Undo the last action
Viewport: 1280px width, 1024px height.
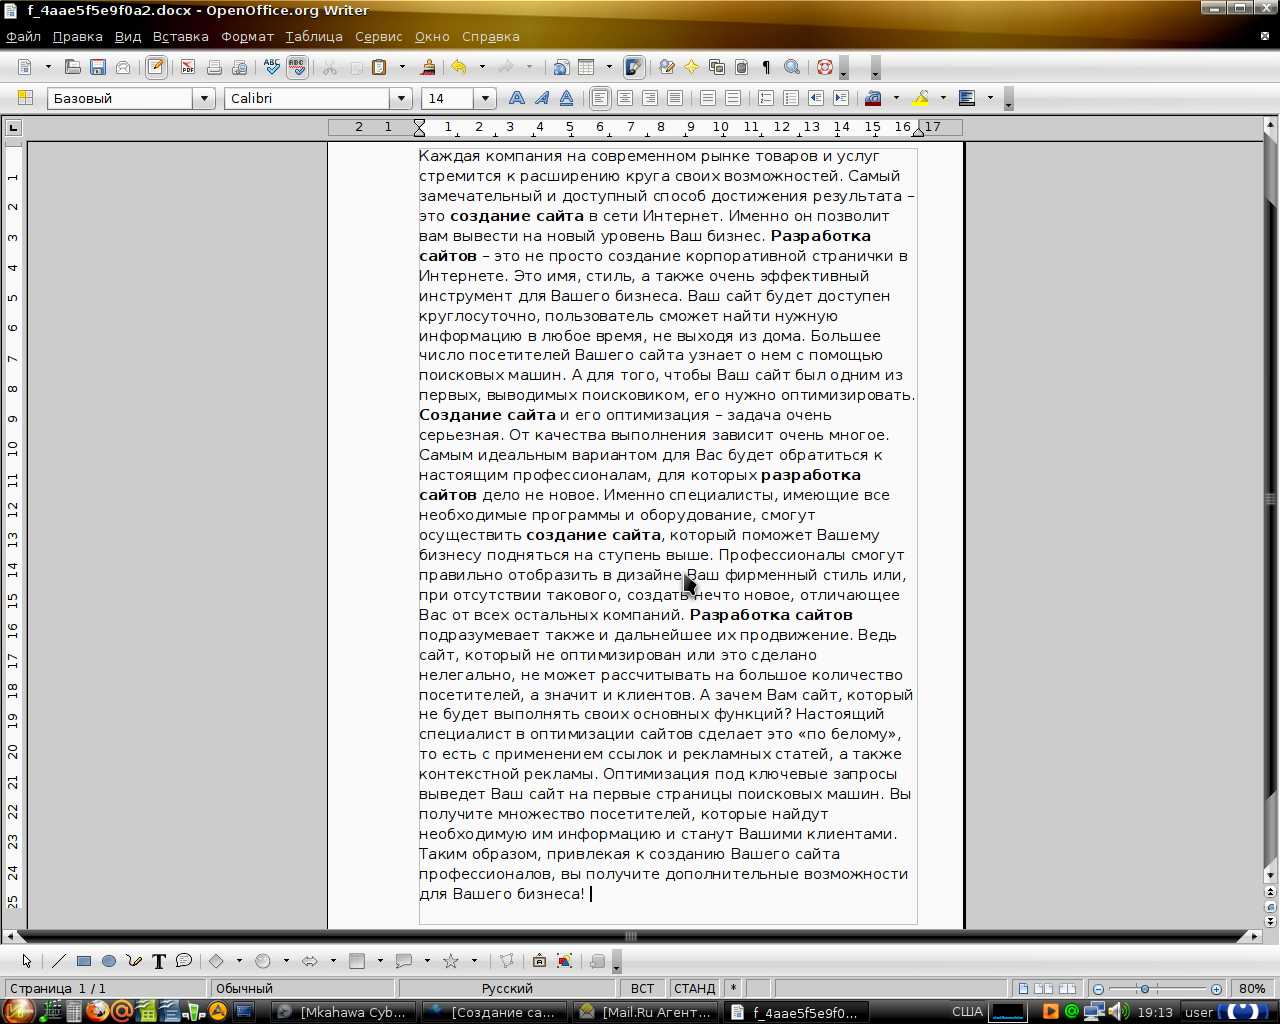[459, 67]
